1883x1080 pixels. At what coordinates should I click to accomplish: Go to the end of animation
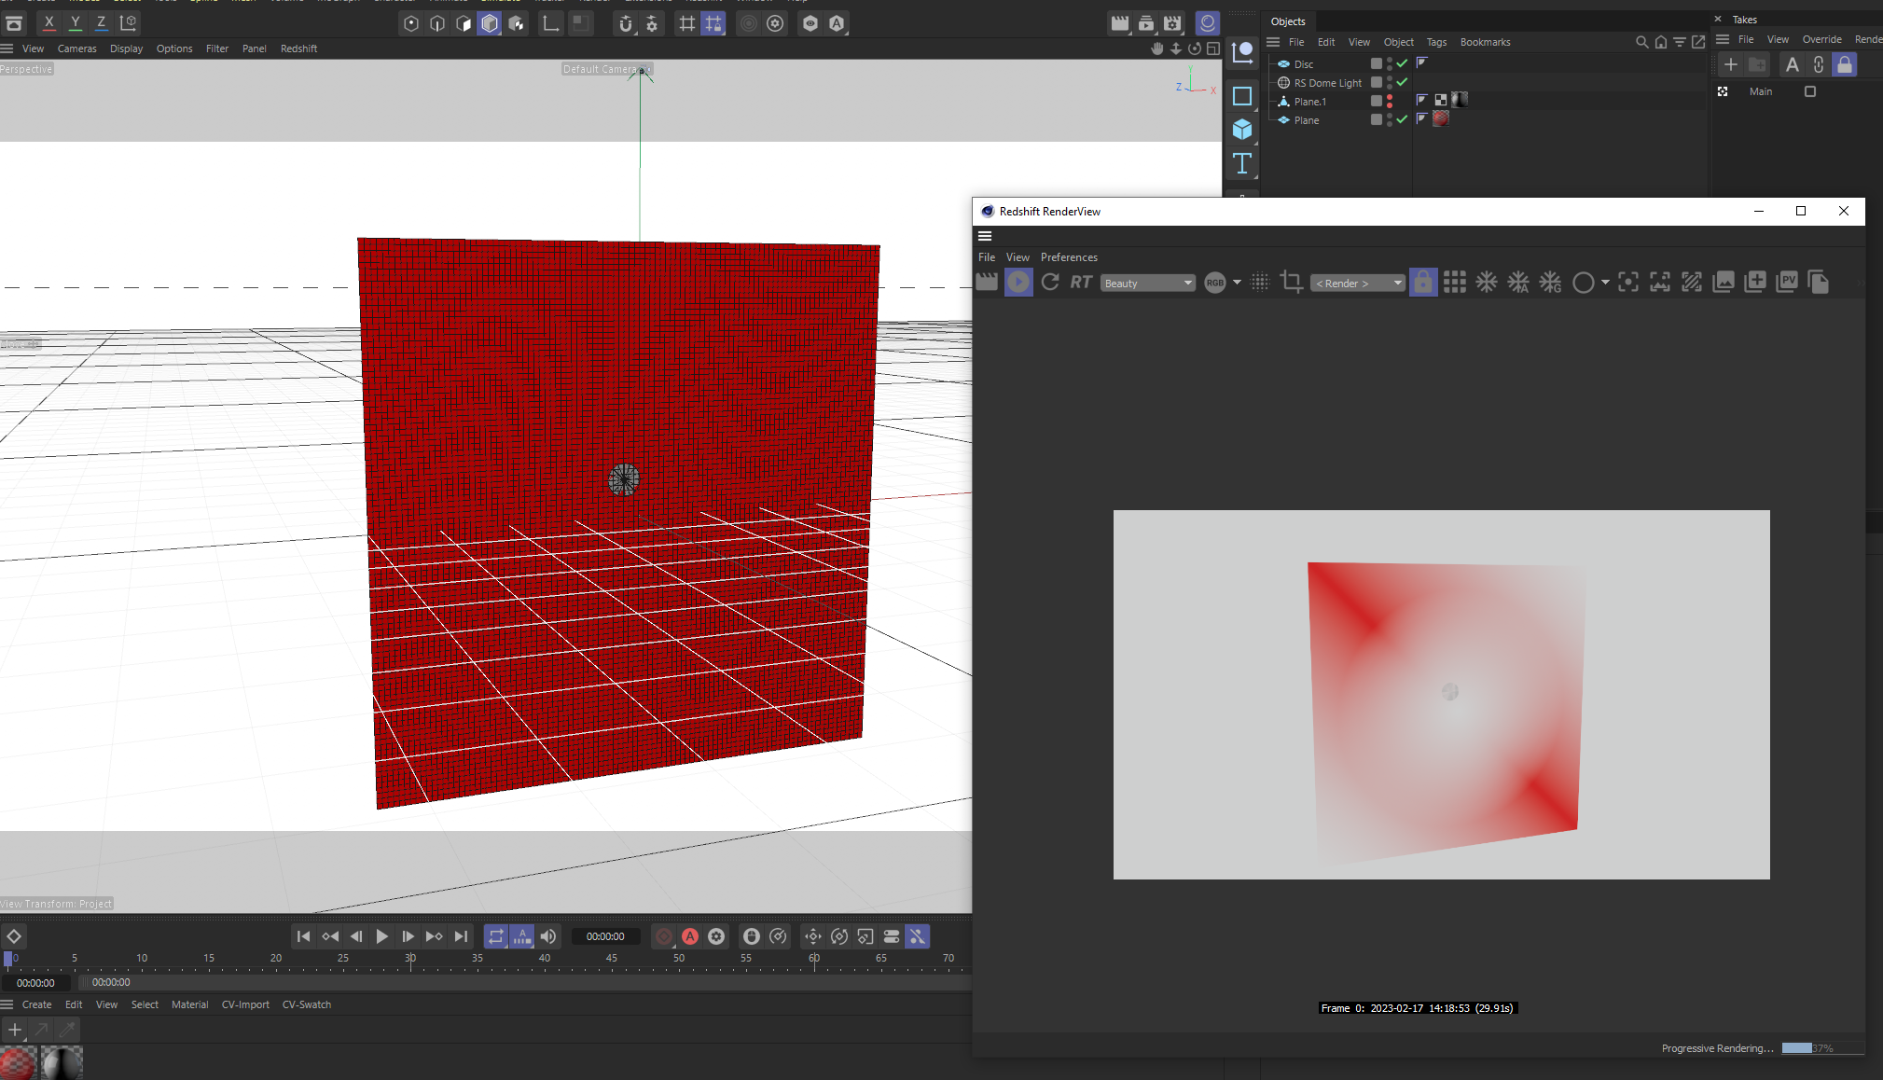(x=460, y=936)
